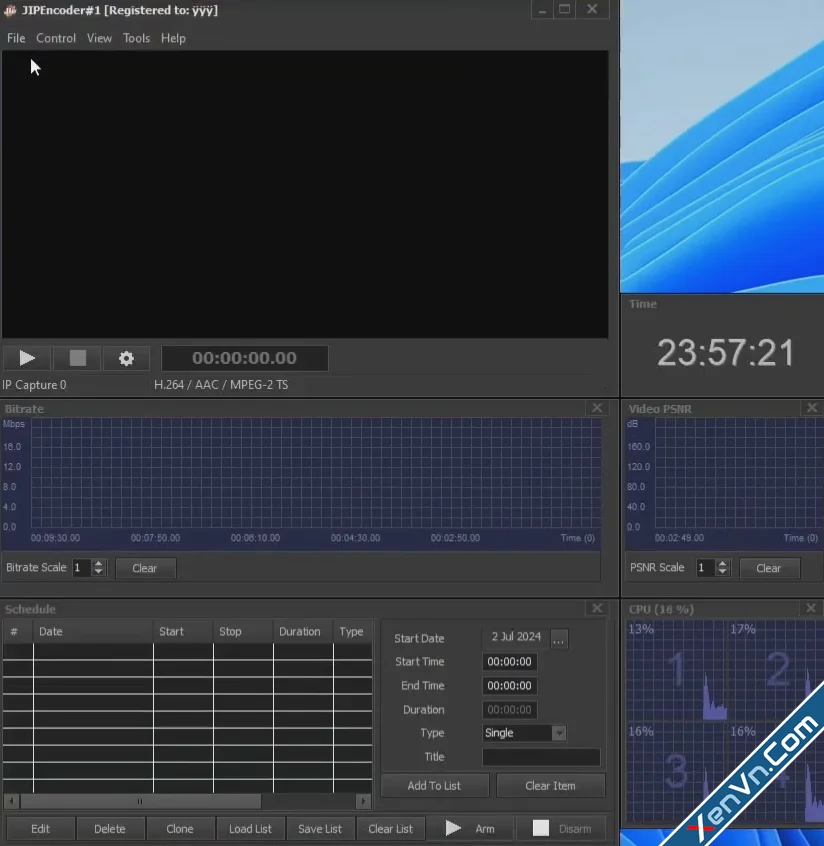The width and height of the screenshot is (824, 846).
Task: Increase the PSNR Scale value
Action: click(x=722, y=564)
